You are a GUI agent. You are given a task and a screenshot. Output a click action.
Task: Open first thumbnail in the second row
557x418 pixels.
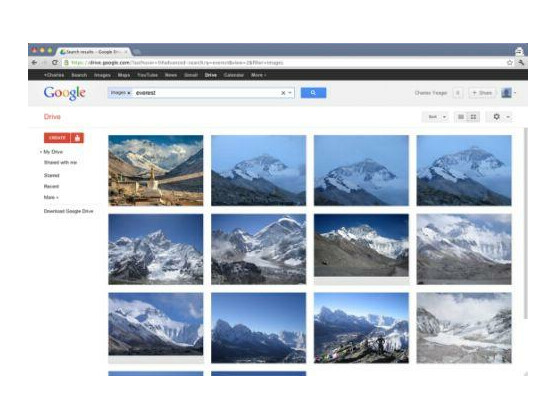coord(156,249)
